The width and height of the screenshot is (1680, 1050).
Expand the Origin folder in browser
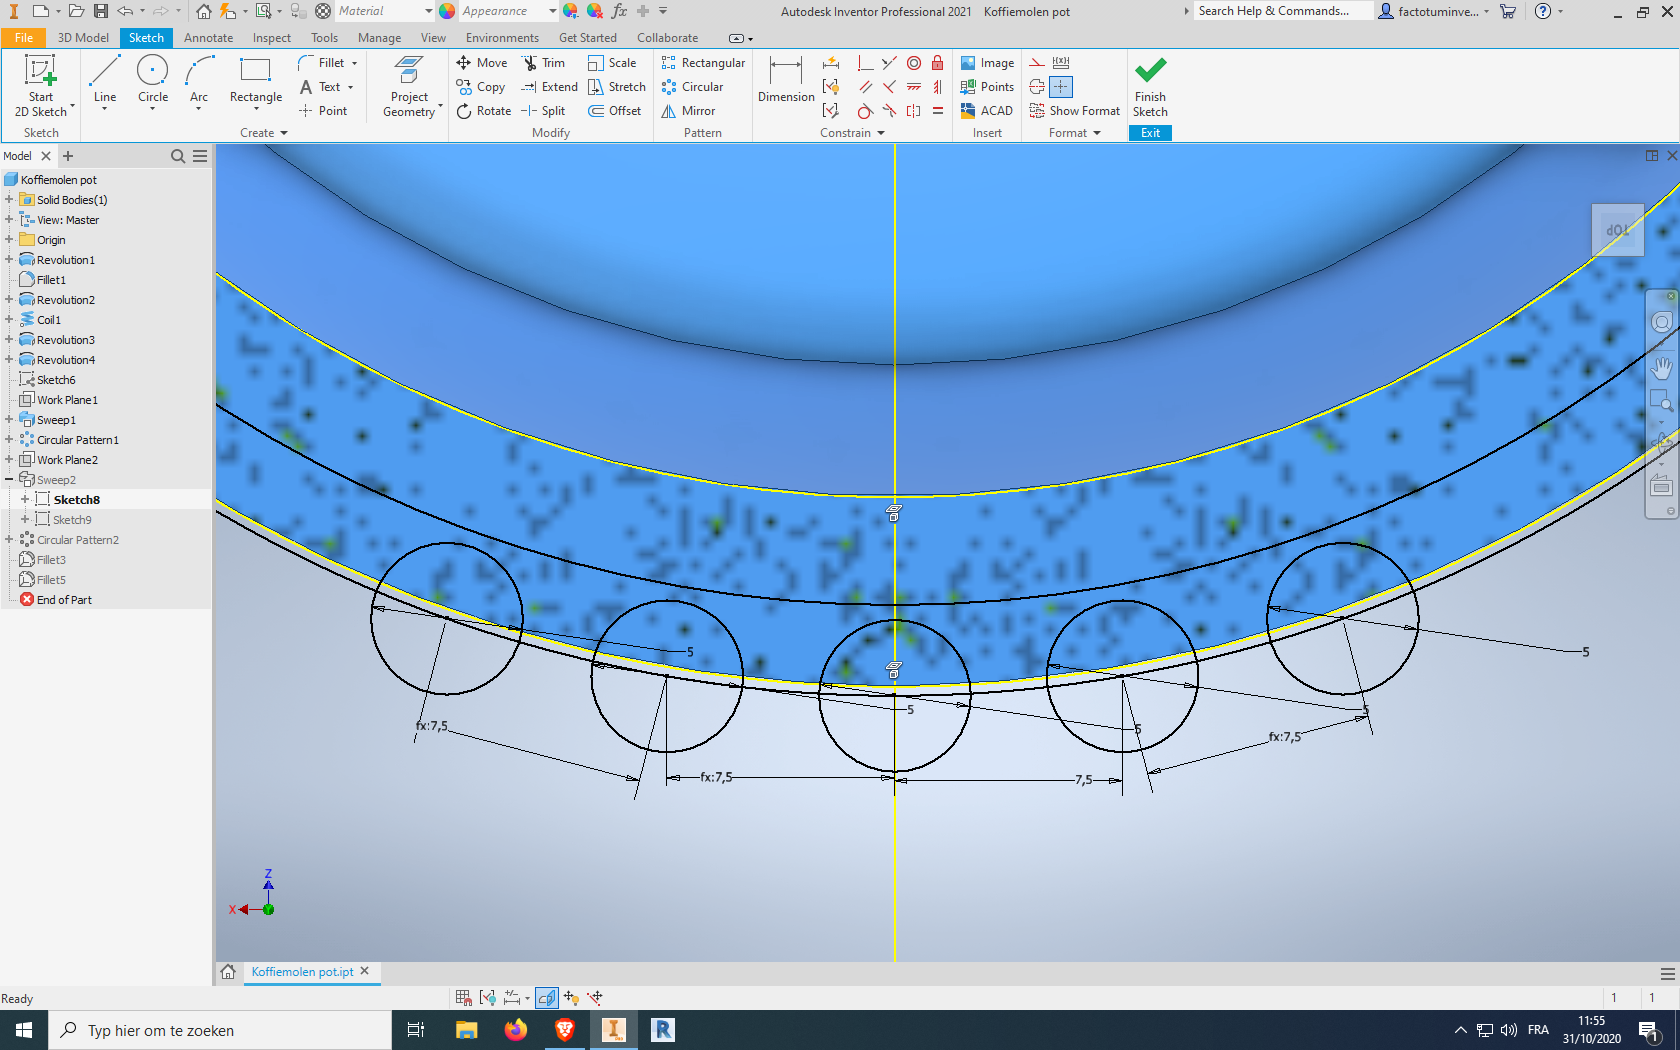click(x=10, y=240)
